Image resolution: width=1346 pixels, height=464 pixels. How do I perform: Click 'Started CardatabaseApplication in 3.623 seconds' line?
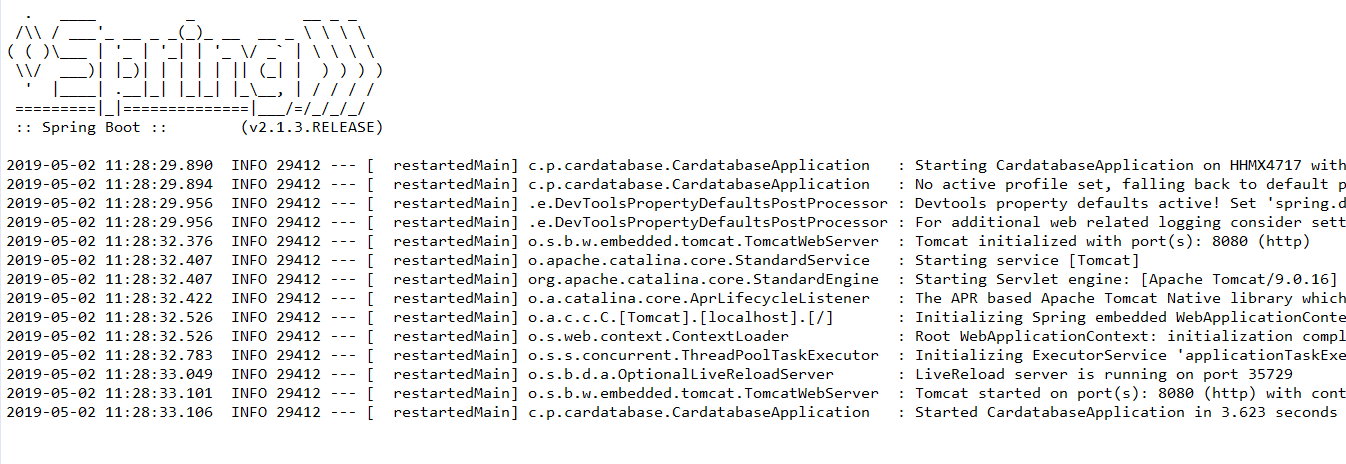click(1126, 412)
